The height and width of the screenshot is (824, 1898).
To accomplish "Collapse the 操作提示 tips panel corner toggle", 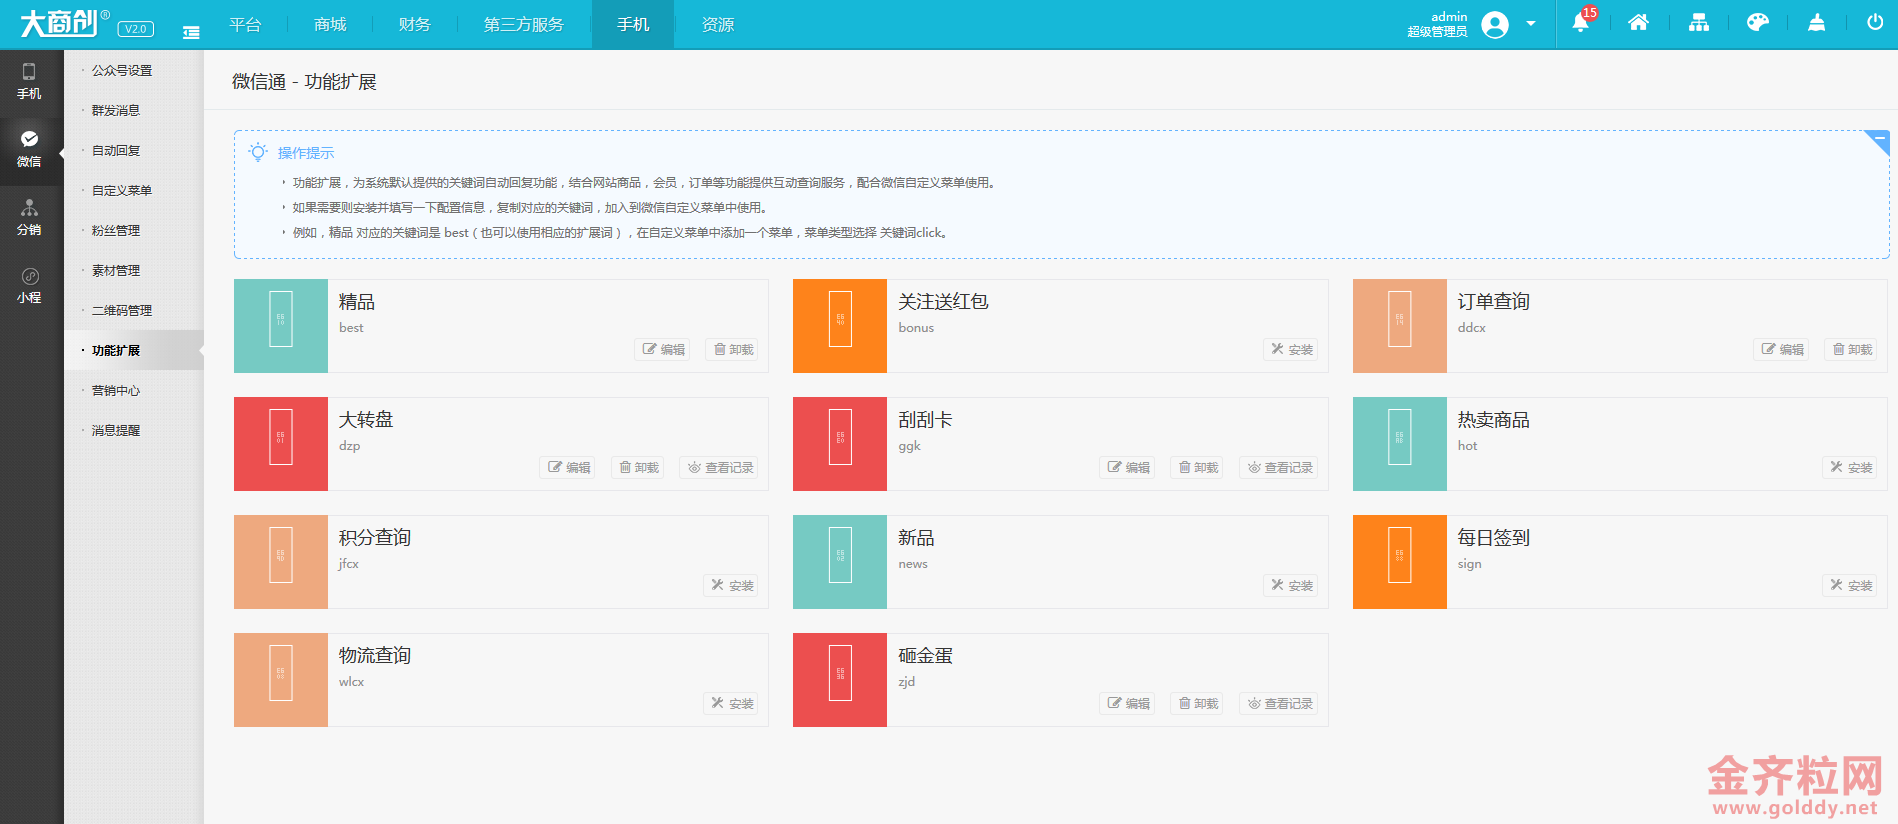I will point(1879,140).
